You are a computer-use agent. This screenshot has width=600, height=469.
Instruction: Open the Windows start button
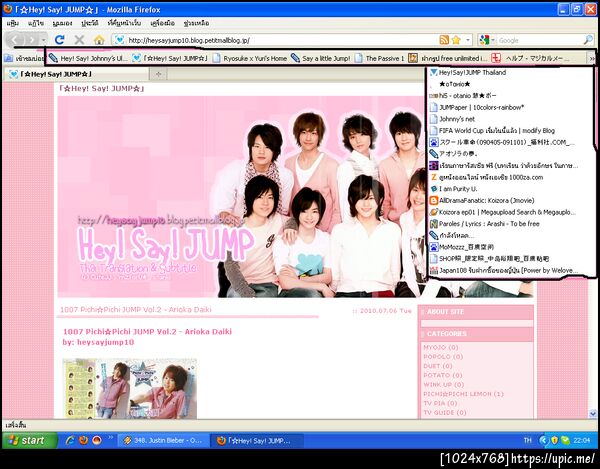point(30,440)
